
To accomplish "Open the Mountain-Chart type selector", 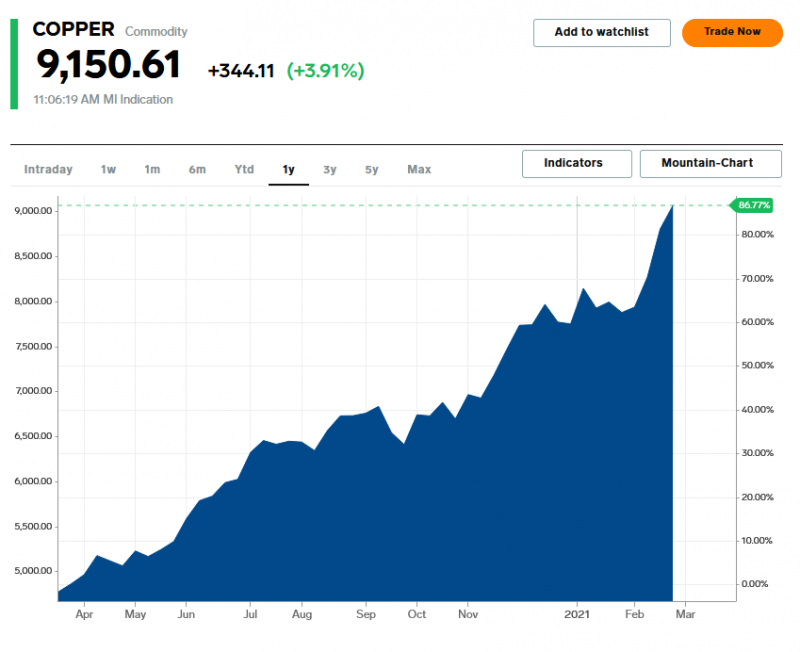I will (x=710, y=163).
